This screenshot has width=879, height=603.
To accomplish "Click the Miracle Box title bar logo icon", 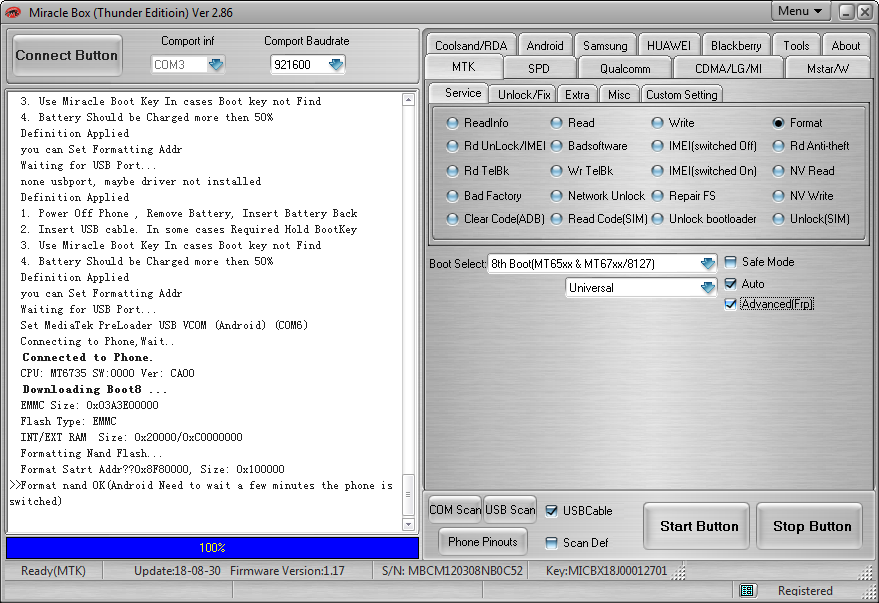I will click(x=13, y=12).
